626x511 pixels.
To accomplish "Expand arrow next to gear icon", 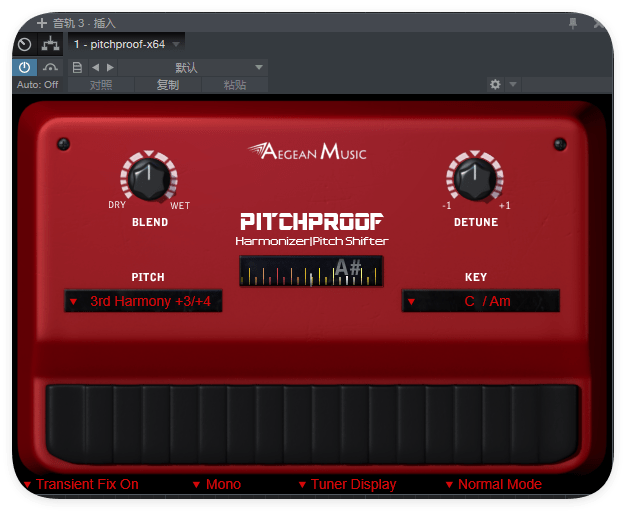I will tap(513, 85).
